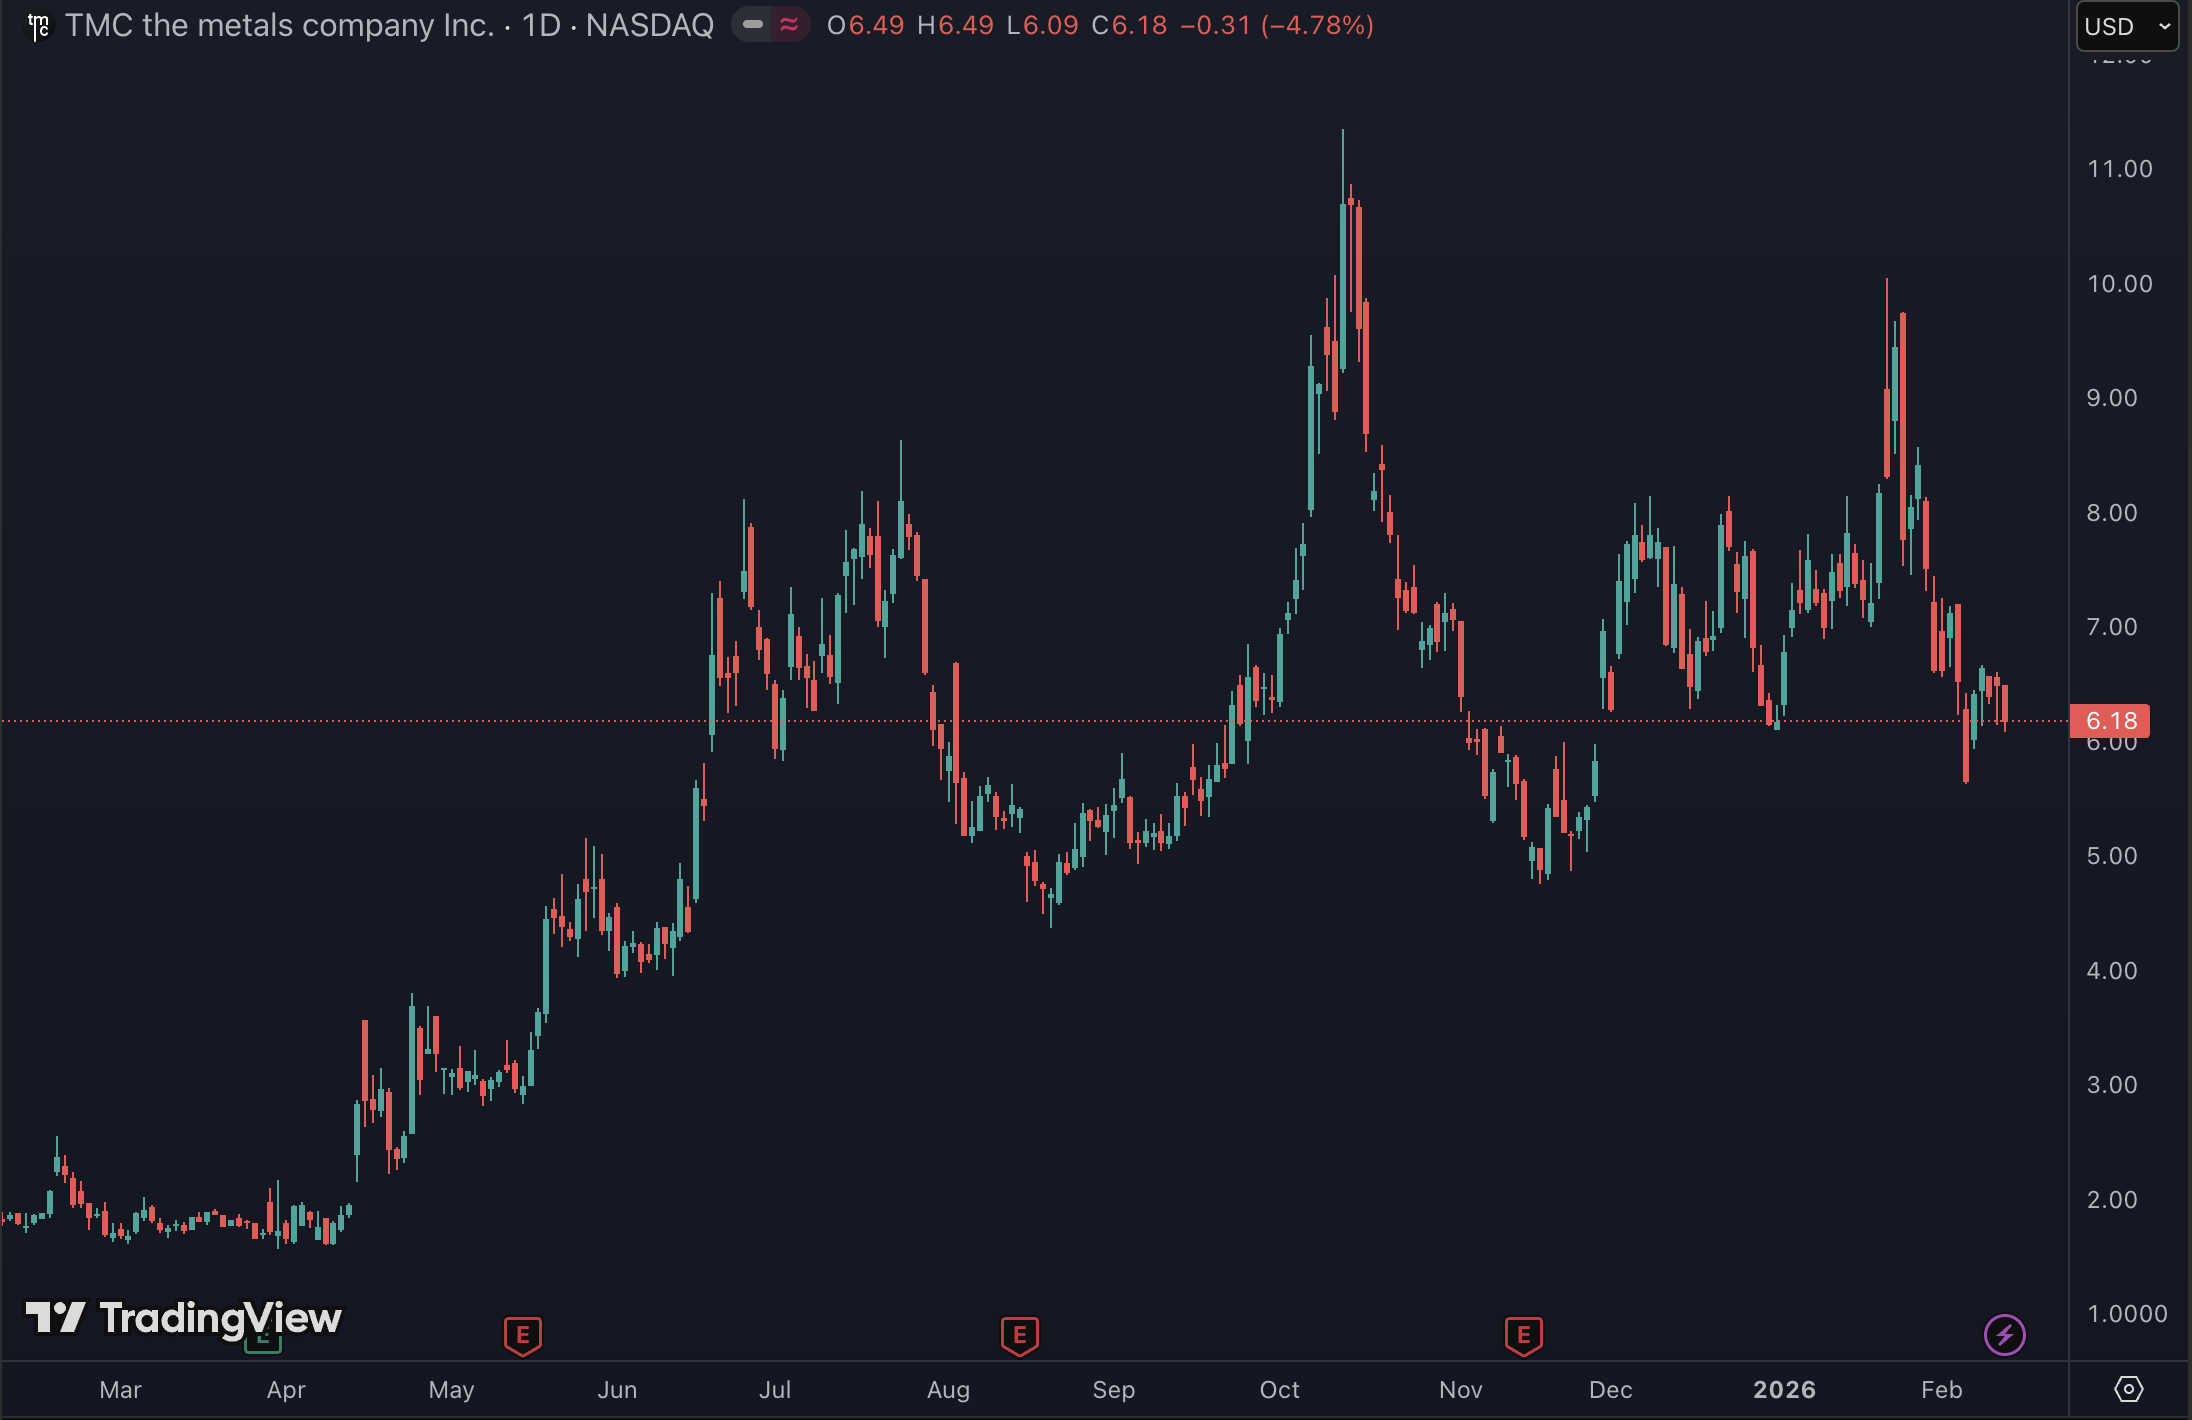The height and width of the screenshot is (1420, 2192).
Task: Click the 'NASDAQ' exchange label
Action: tap(650, 25)
